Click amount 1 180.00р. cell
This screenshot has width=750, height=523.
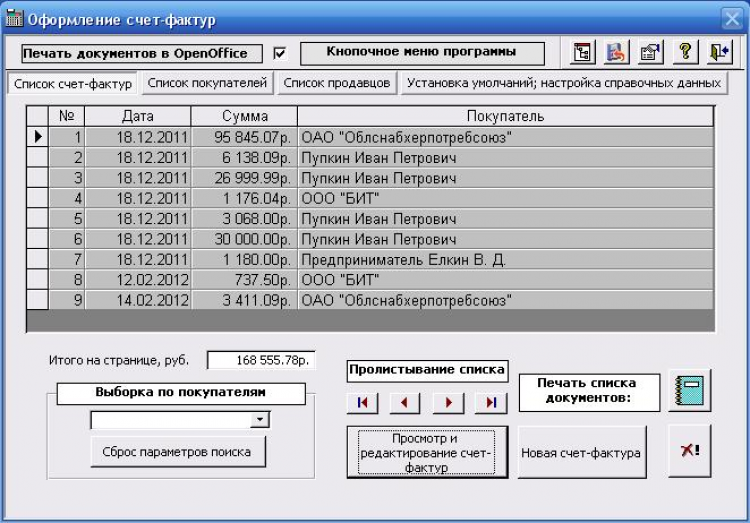pyautogui.click(x=244, y=259)
